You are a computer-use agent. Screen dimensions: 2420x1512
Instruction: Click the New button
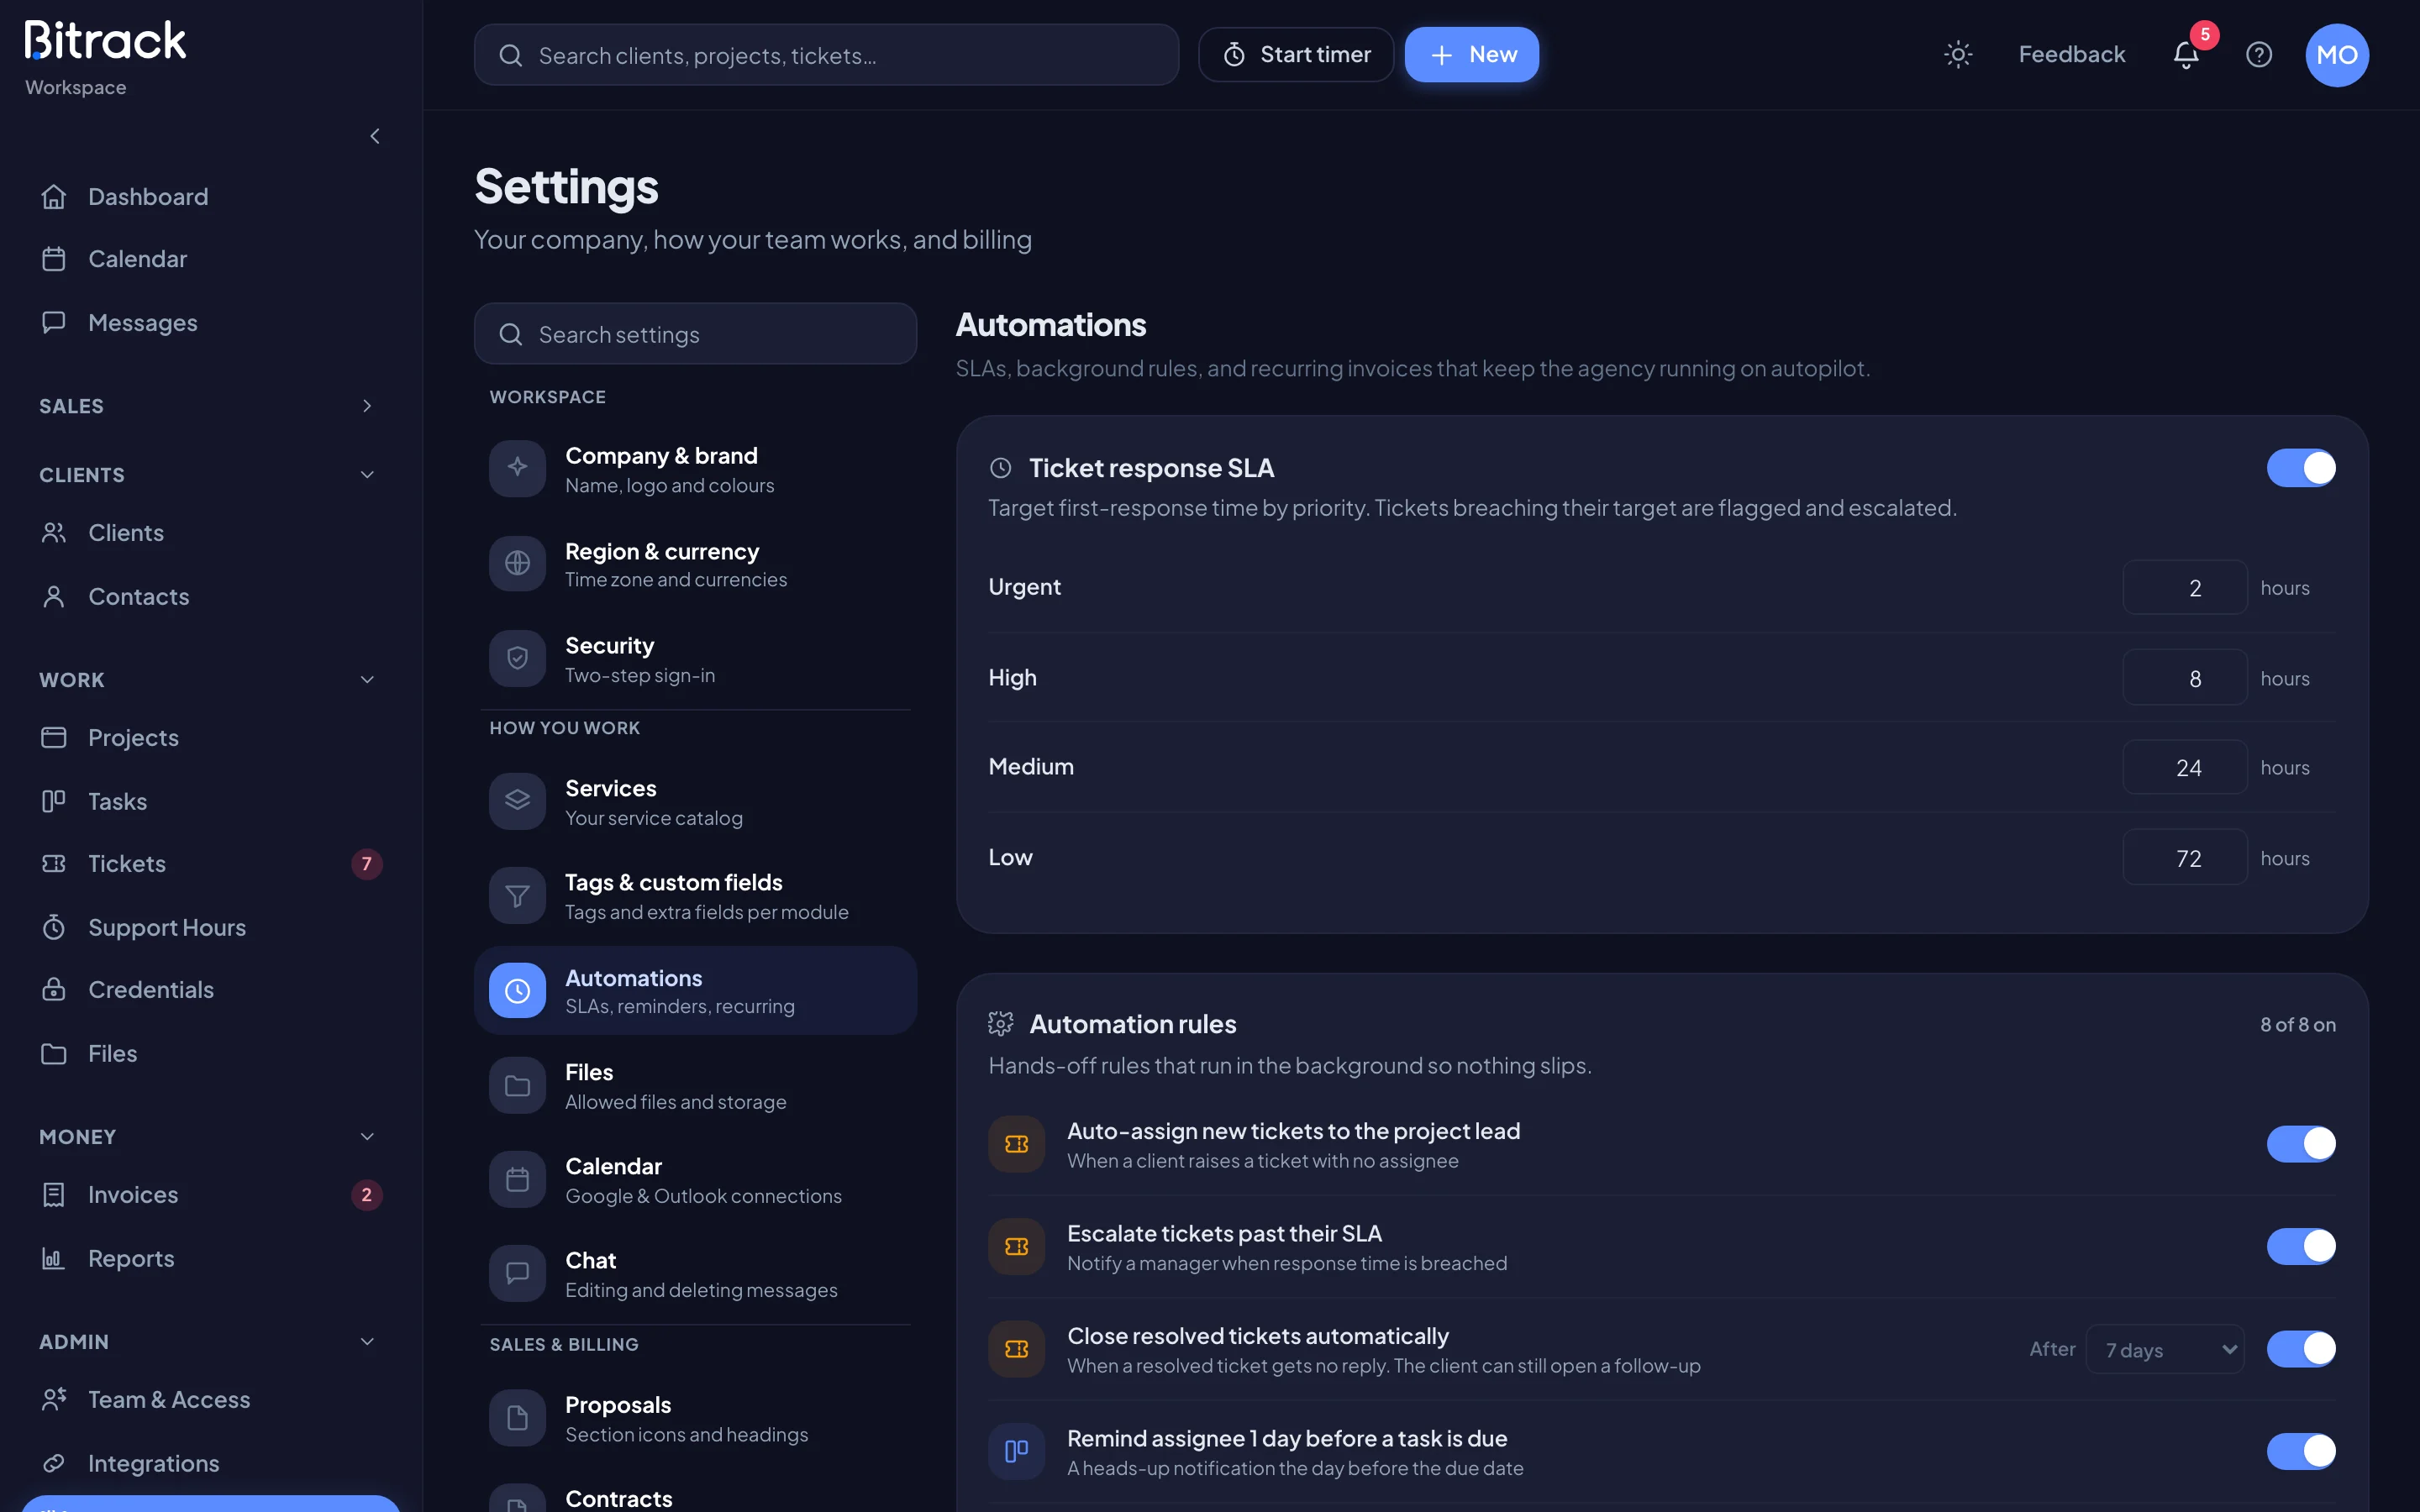coord(1471,55)
